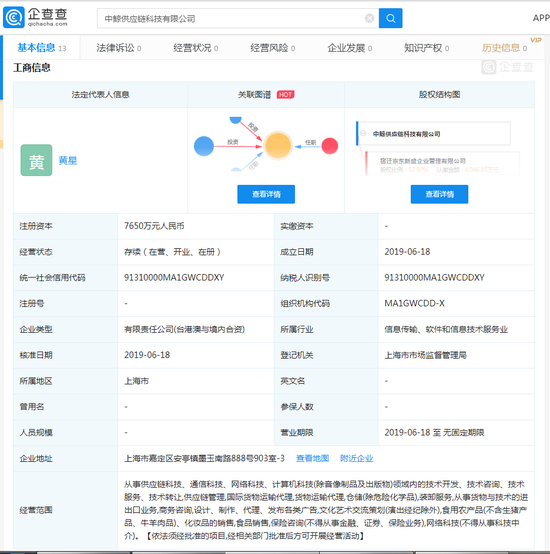Click organization code MA1GWCDD-X
Screen dimensions: 550x554
[414, 303]
